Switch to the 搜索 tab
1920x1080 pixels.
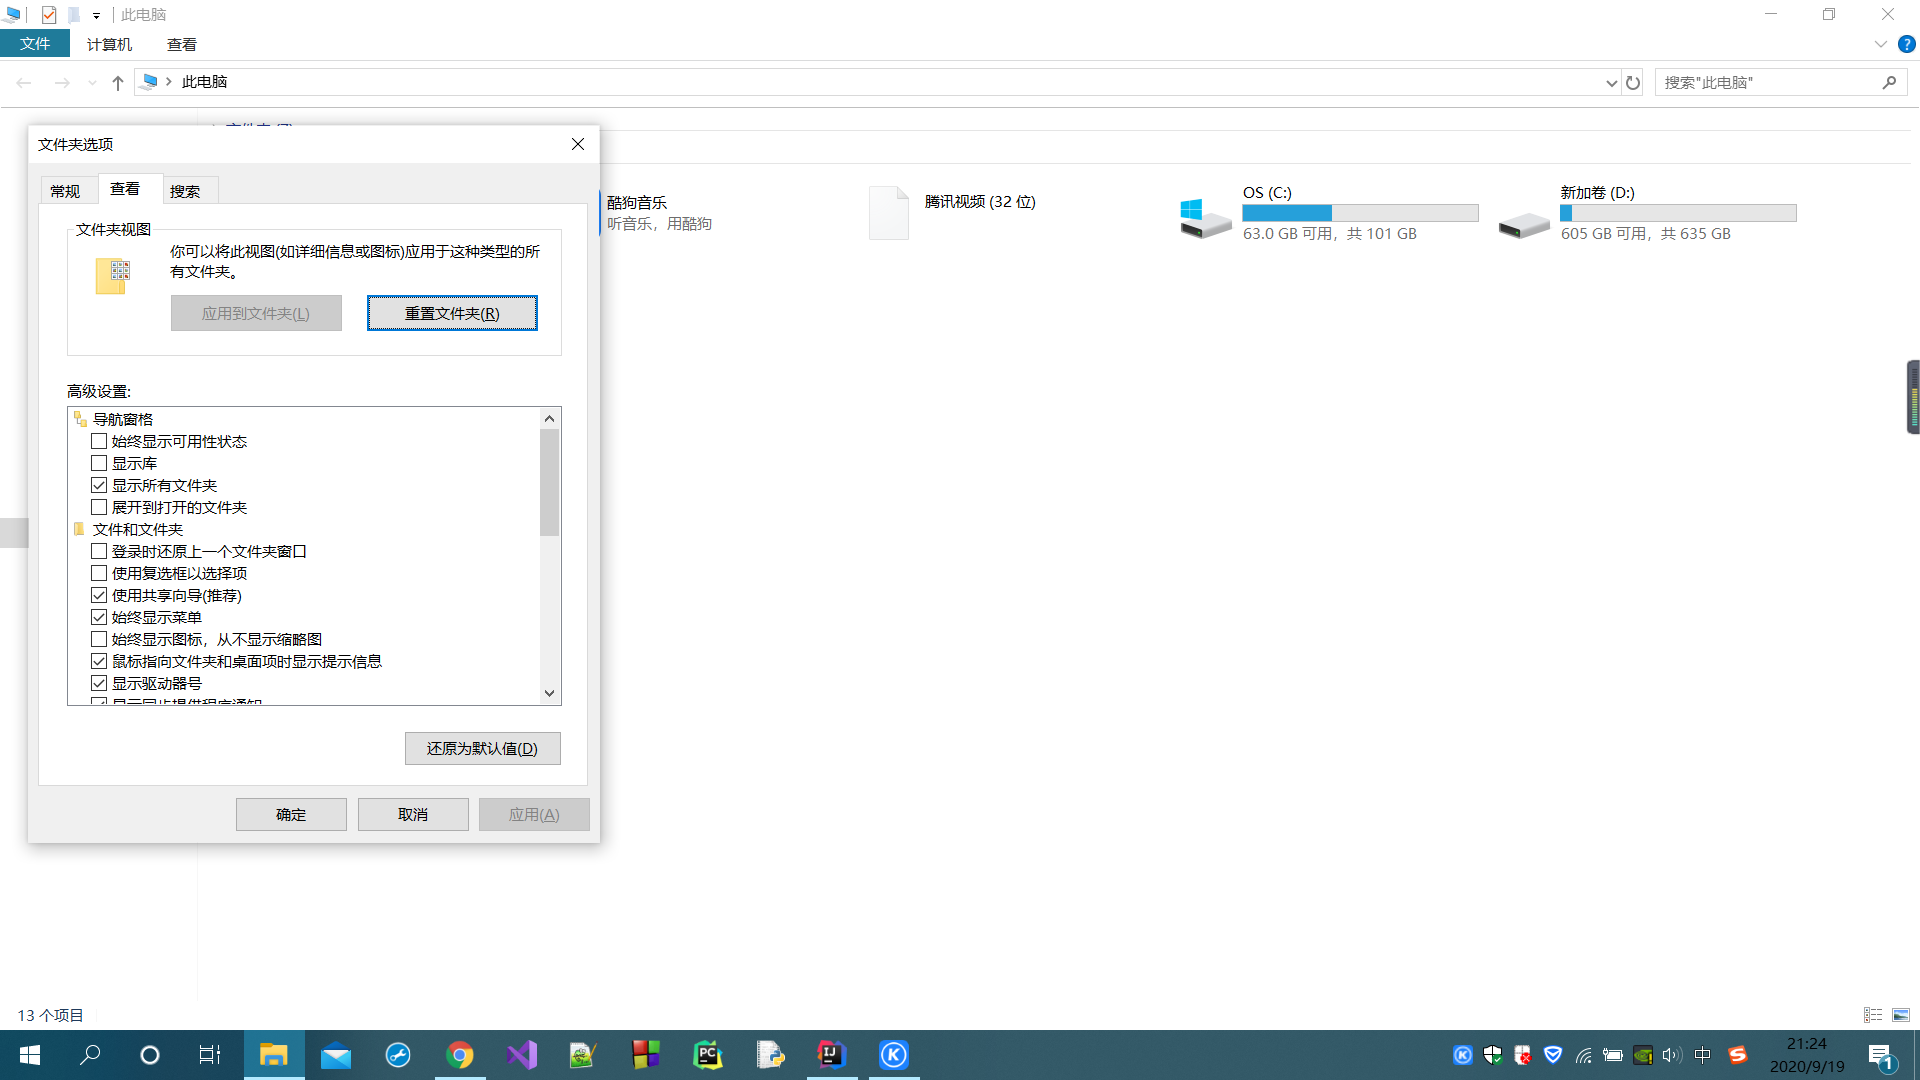[185, 191]
